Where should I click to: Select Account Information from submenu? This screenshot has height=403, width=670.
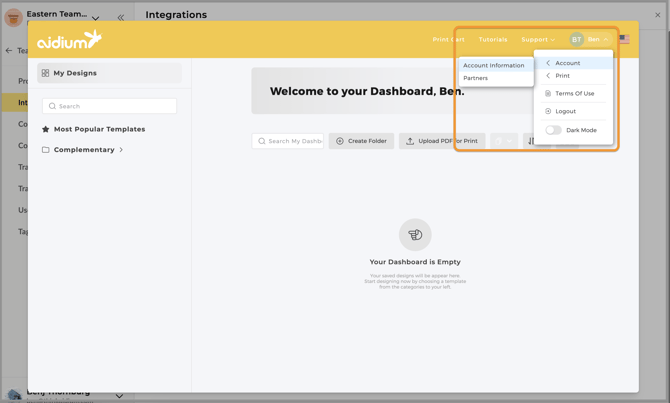click(x=494, y=65)
